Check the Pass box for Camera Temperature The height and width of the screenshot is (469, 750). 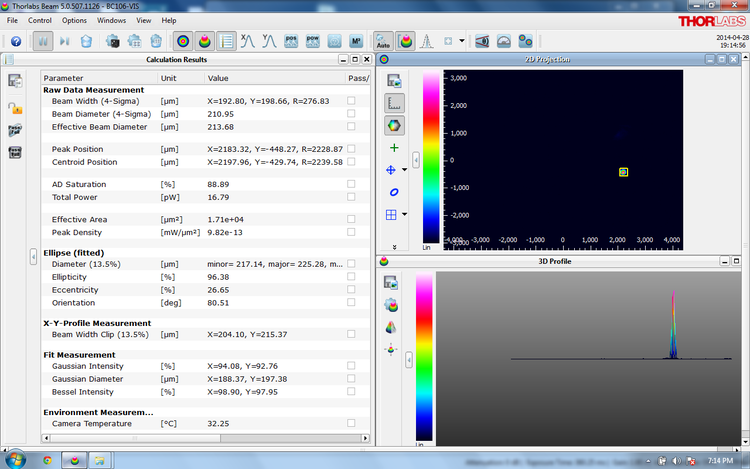point(350,424)
